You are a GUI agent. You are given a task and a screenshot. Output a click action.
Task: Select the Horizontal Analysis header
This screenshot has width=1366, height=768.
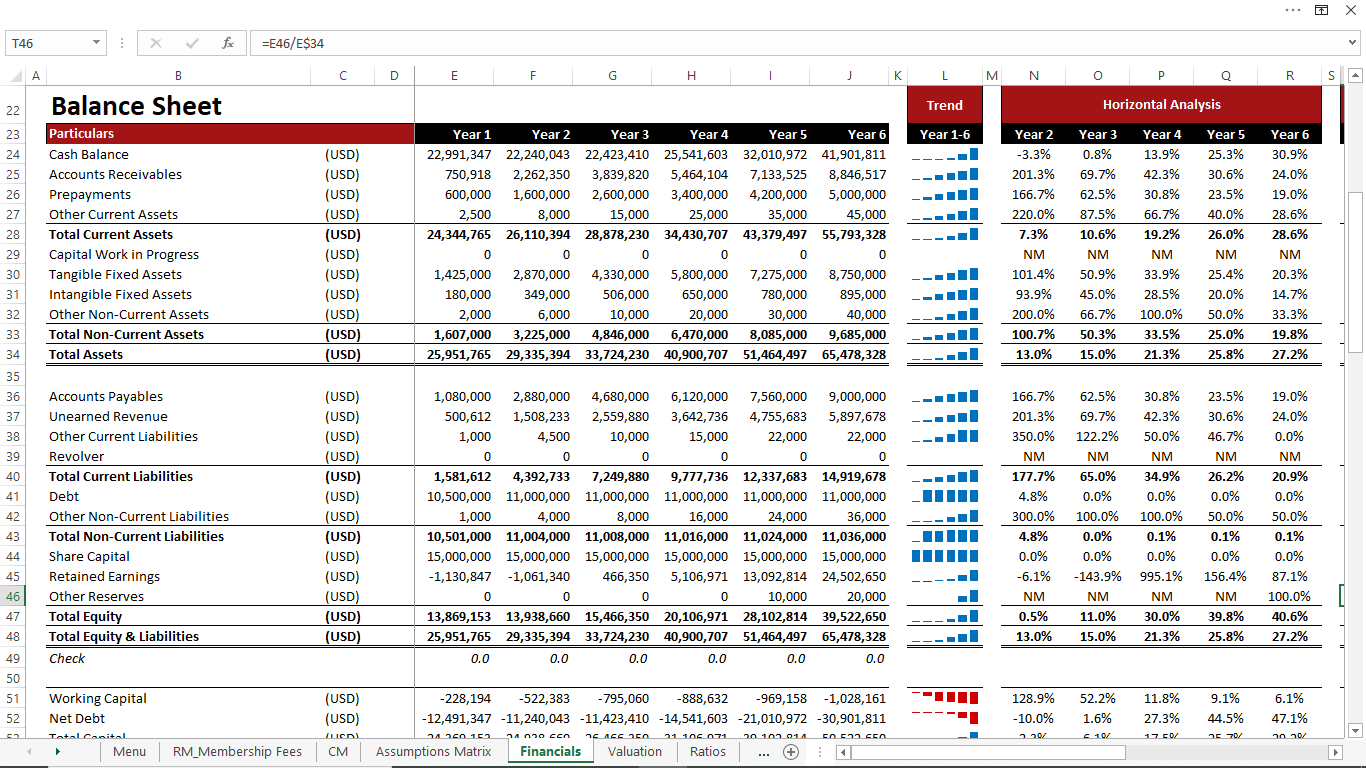pos(1161,104)
